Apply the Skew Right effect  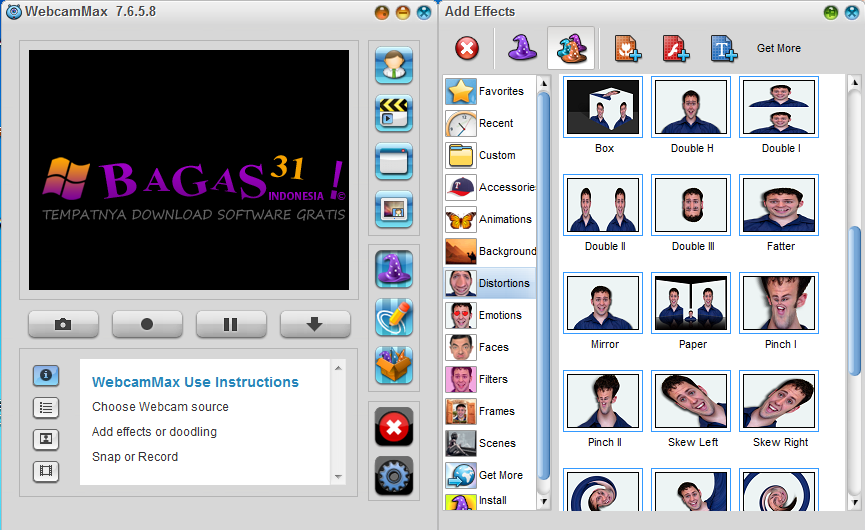[779, 401]
